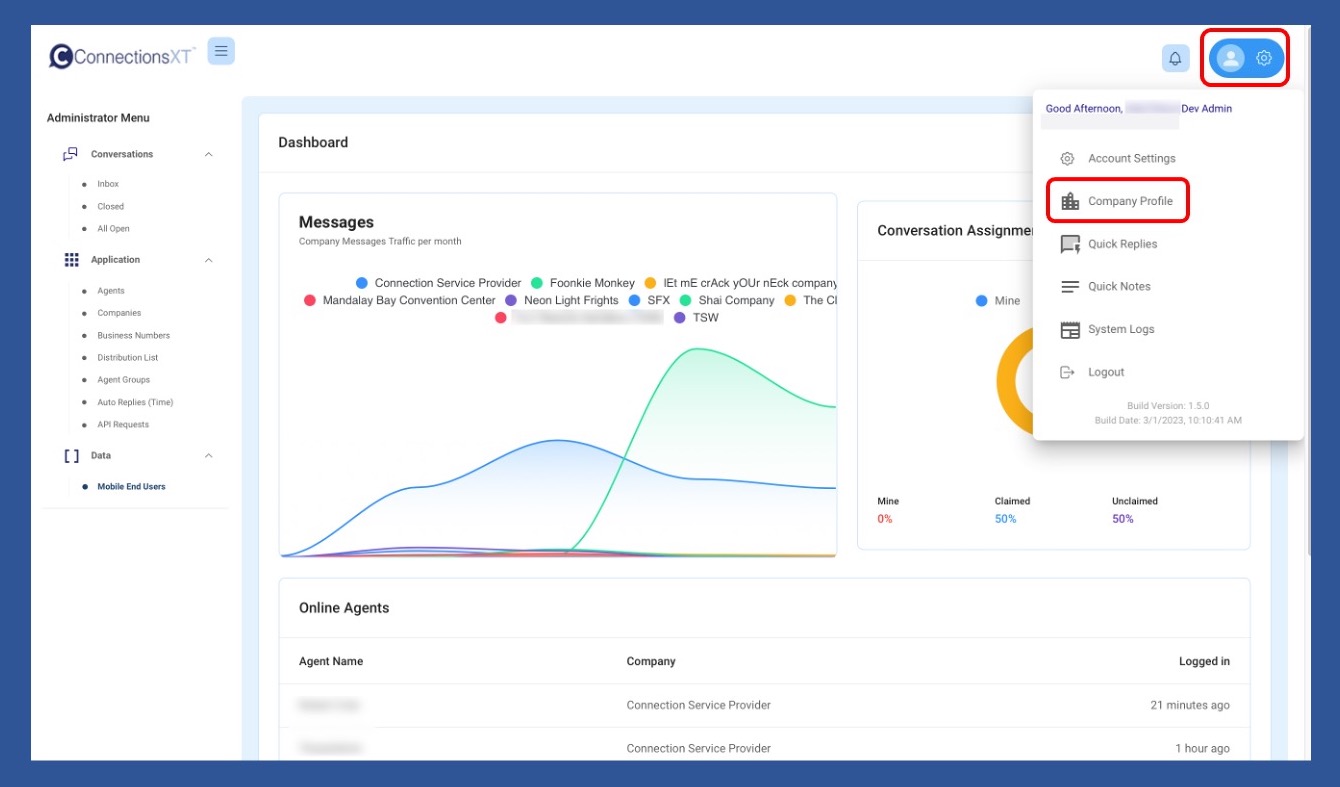Image resolution: width=1340 pixels, height=787 pixels.
Task: Click the ConnectionsXT logo
Action: [x=122, y=57]
